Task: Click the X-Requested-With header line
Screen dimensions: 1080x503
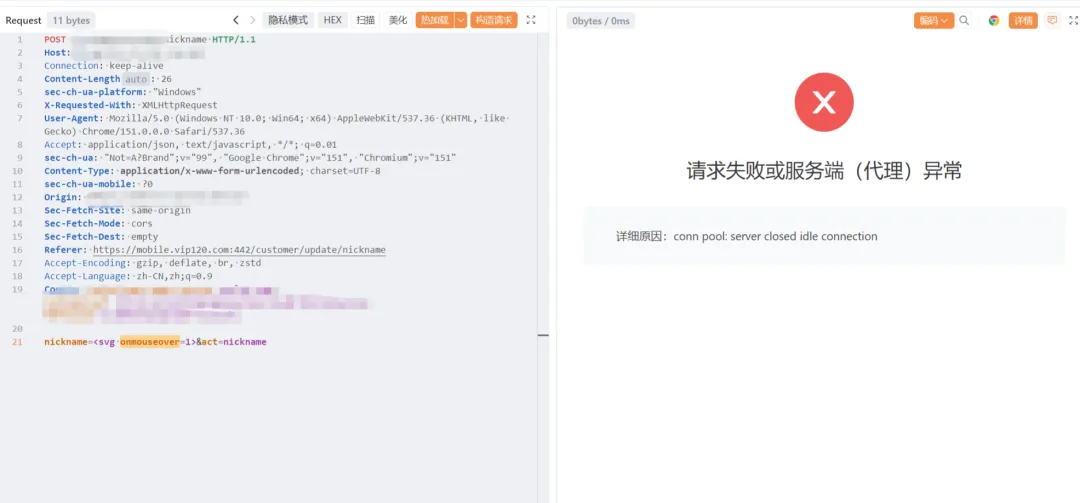Action: pos(131,105)
